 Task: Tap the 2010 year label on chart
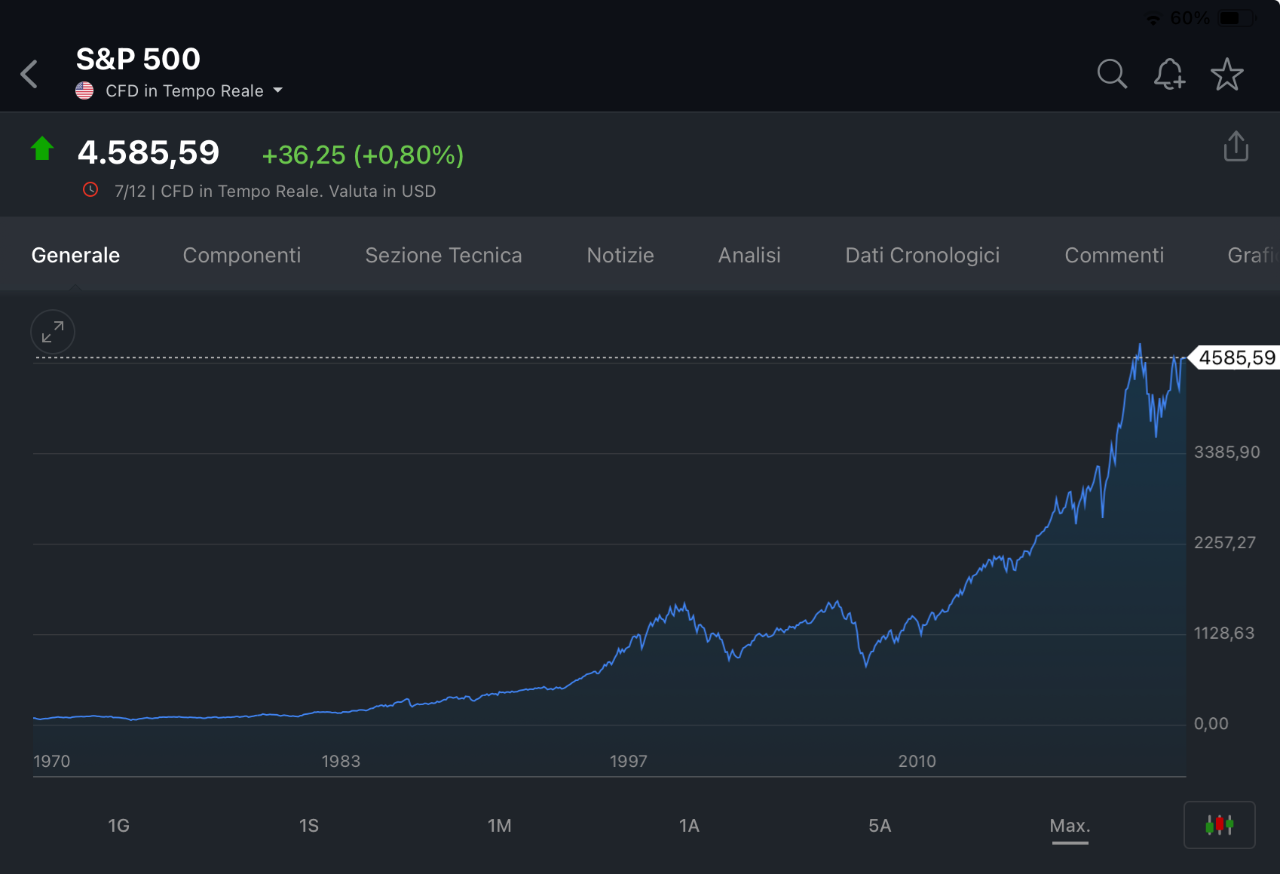coord(917,761)
